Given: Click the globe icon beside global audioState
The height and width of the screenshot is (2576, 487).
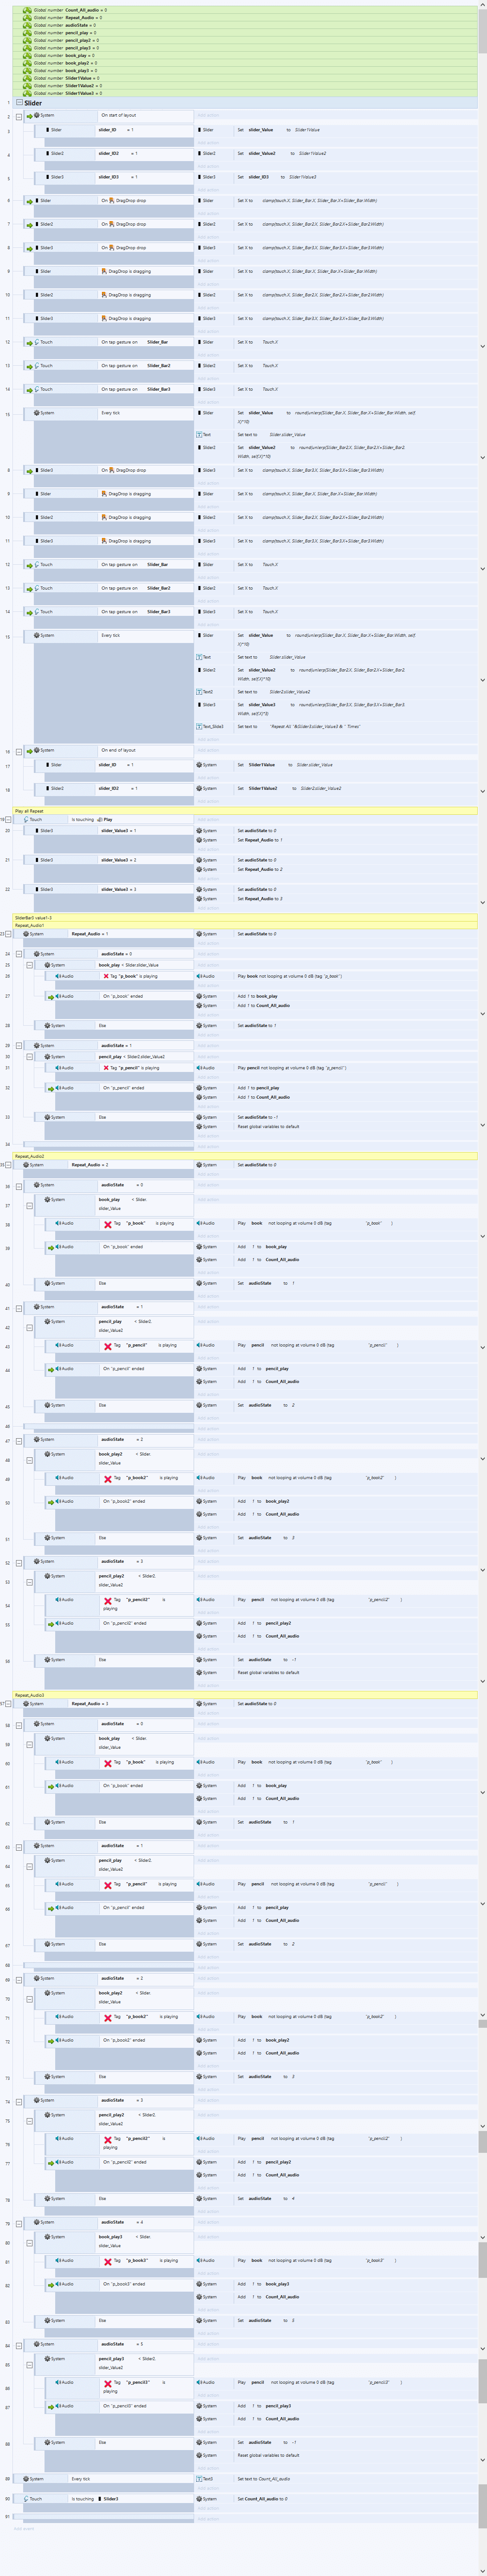Looking at the screenshot, I should coord(27,25).
